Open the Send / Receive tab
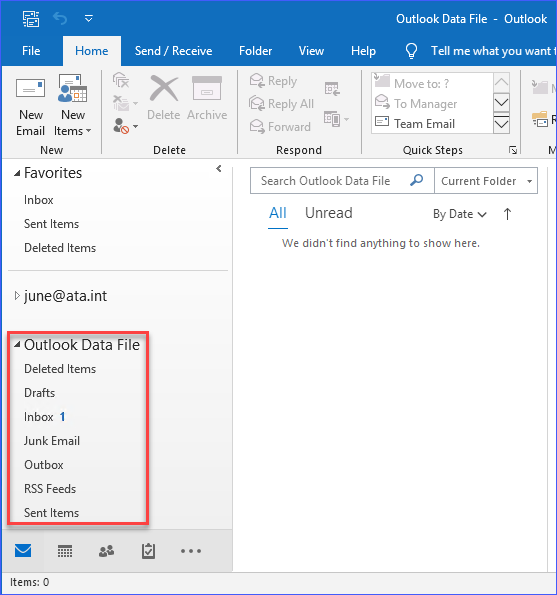This screenshot has height=595, width=557. (x=173, y=50)
